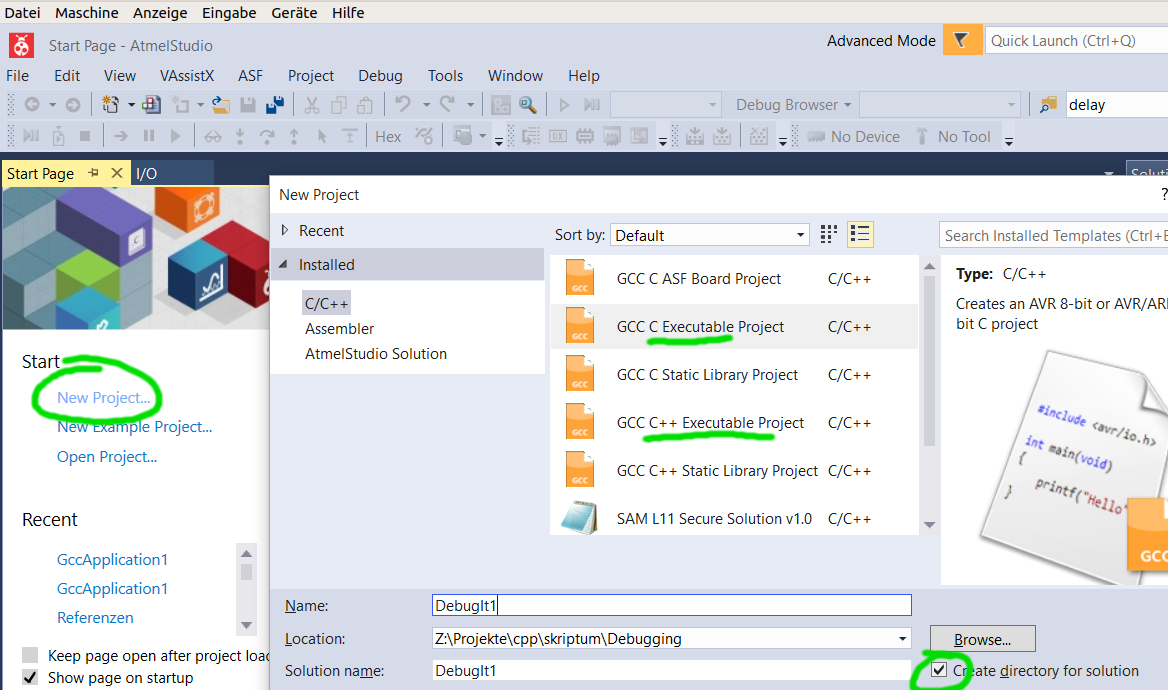1168x690 pixels.
Task: Click the Advanced Mode filter icon
Action: pyautogui.click(x=961, y=41)
